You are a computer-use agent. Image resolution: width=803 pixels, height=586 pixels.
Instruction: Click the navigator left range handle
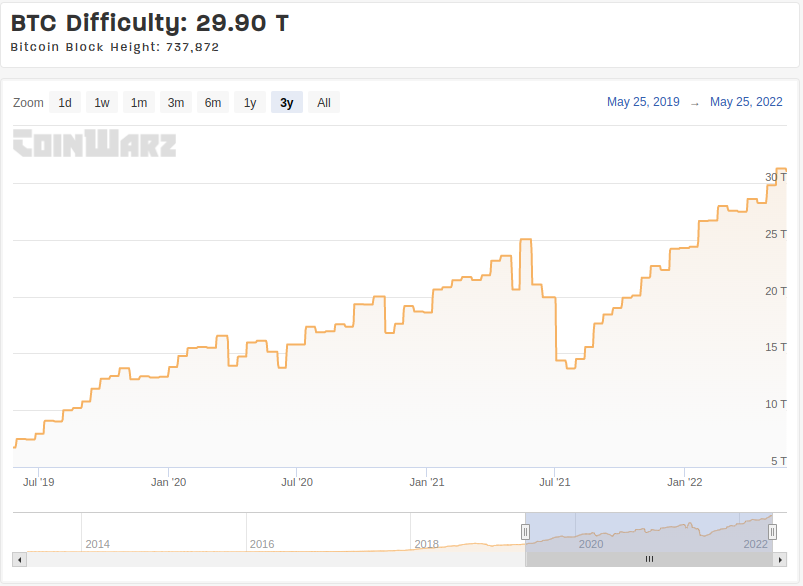point(525,532)
